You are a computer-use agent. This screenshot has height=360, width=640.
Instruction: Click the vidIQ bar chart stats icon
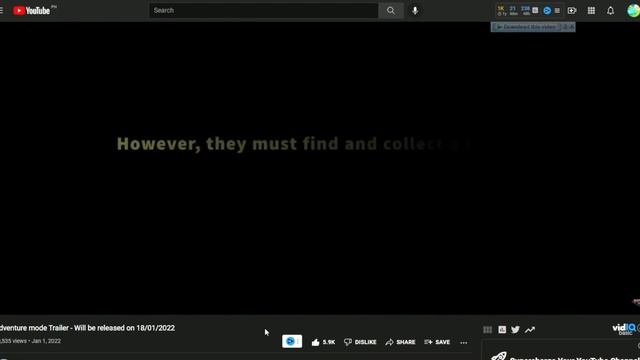coord(502,329)
